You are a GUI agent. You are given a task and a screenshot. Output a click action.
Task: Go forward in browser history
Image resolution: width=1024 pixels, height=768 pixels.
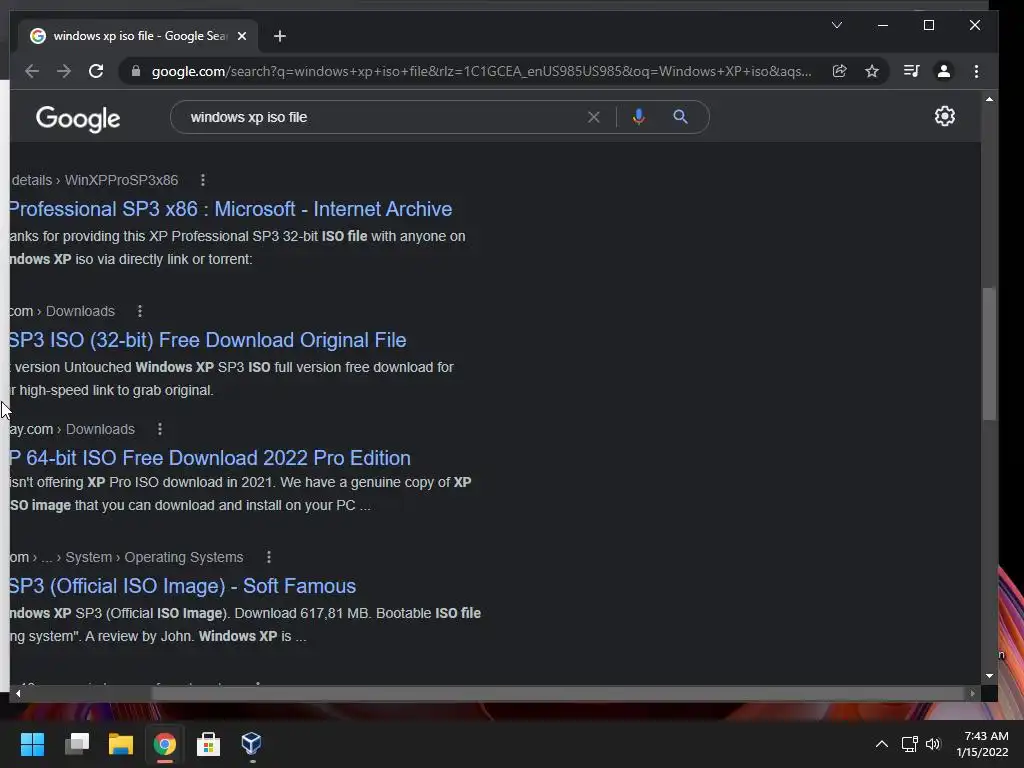(63, 71)
